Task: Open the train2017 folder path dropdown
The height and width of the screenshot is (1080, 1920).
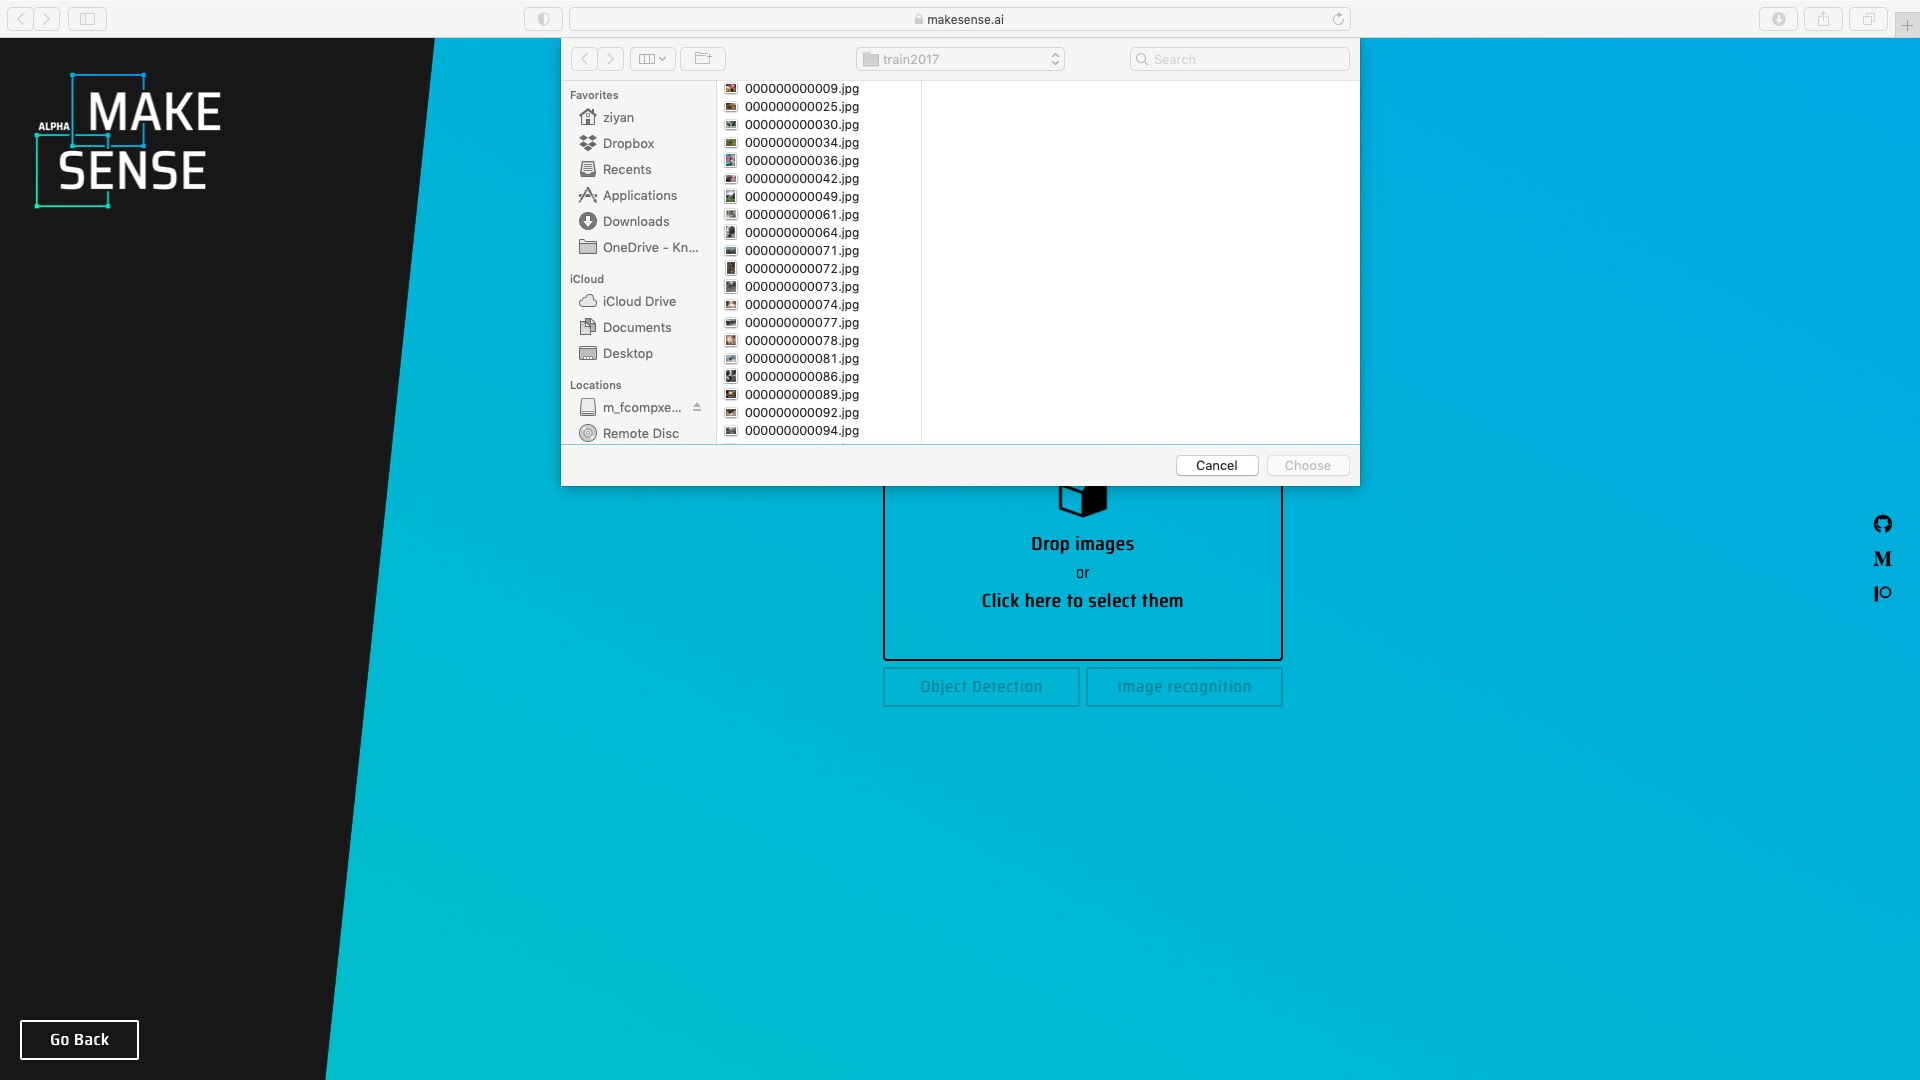Action: (960, 59)
